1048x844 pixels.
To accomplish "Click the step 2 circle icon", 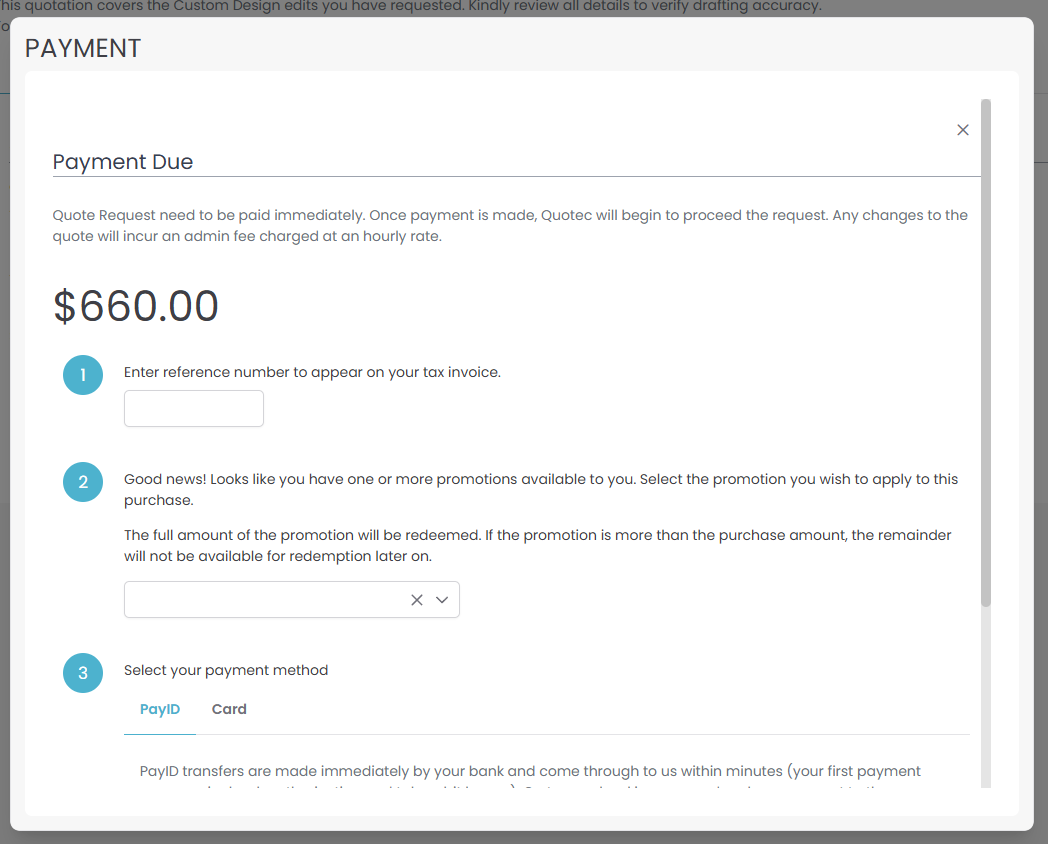I will (x=83, y=483).
